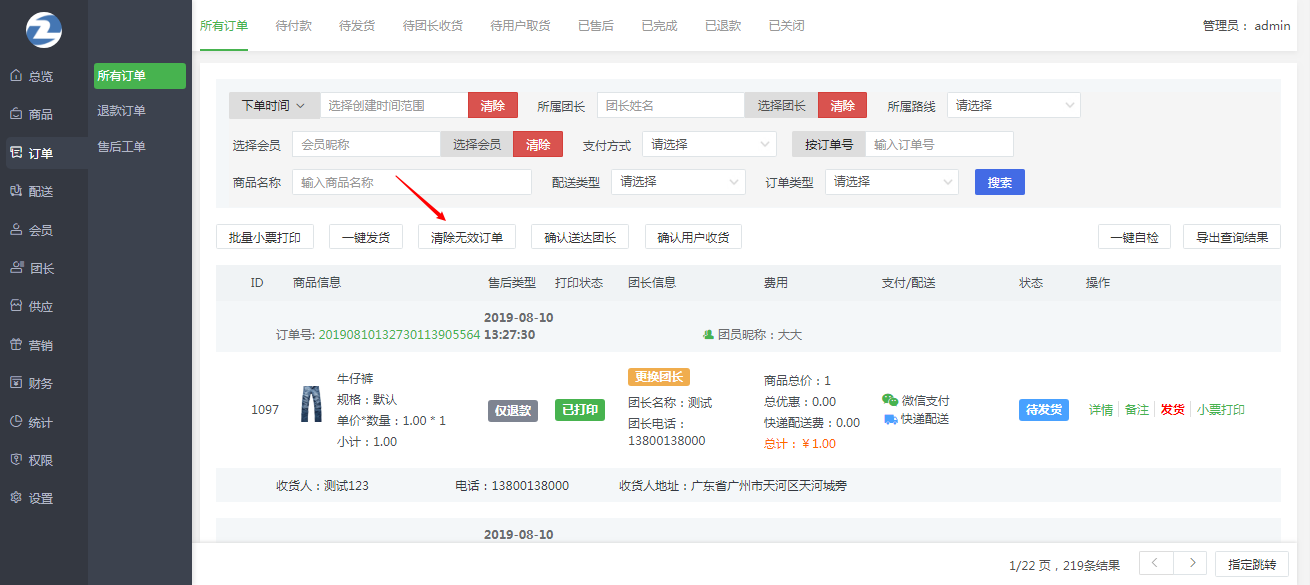Open the 订单类型 order type dropdown
The image size is (1310, 585).
tap(891, 182)
